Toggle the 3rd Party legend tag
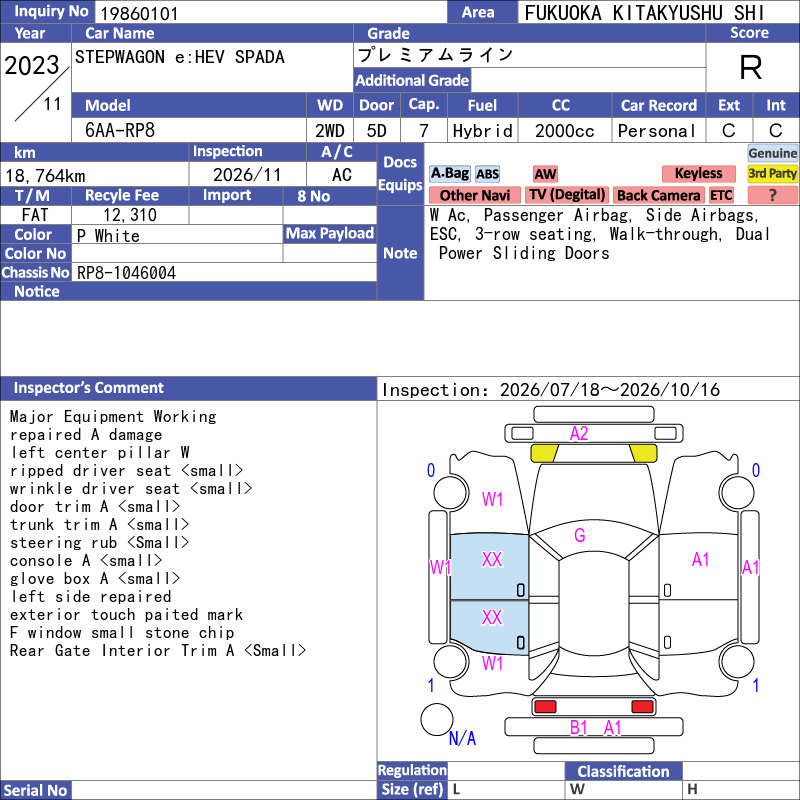 [772, 173]
